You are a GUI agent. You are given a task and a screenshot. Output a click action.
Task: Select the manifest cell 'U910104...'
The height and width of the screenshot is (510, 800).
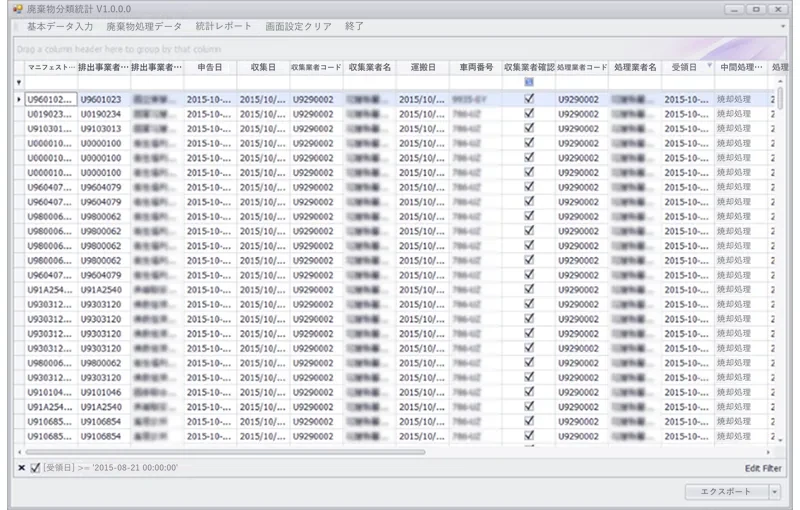pyautogui.click(x=51, y=392)
